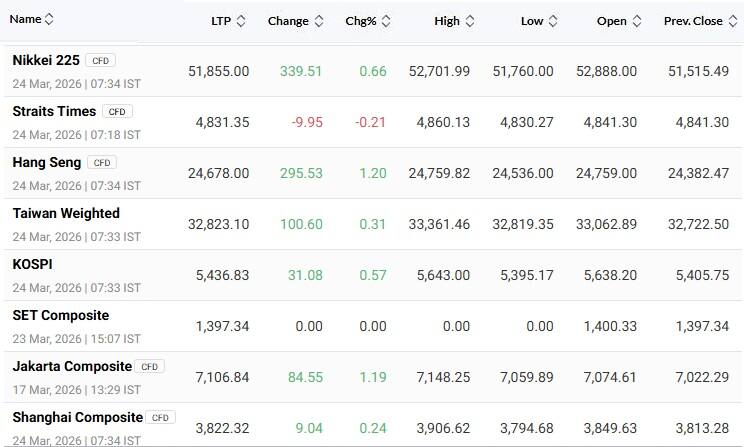Click the Change column header label
This screenshot has width=744, height=447.
coord(288,21)
